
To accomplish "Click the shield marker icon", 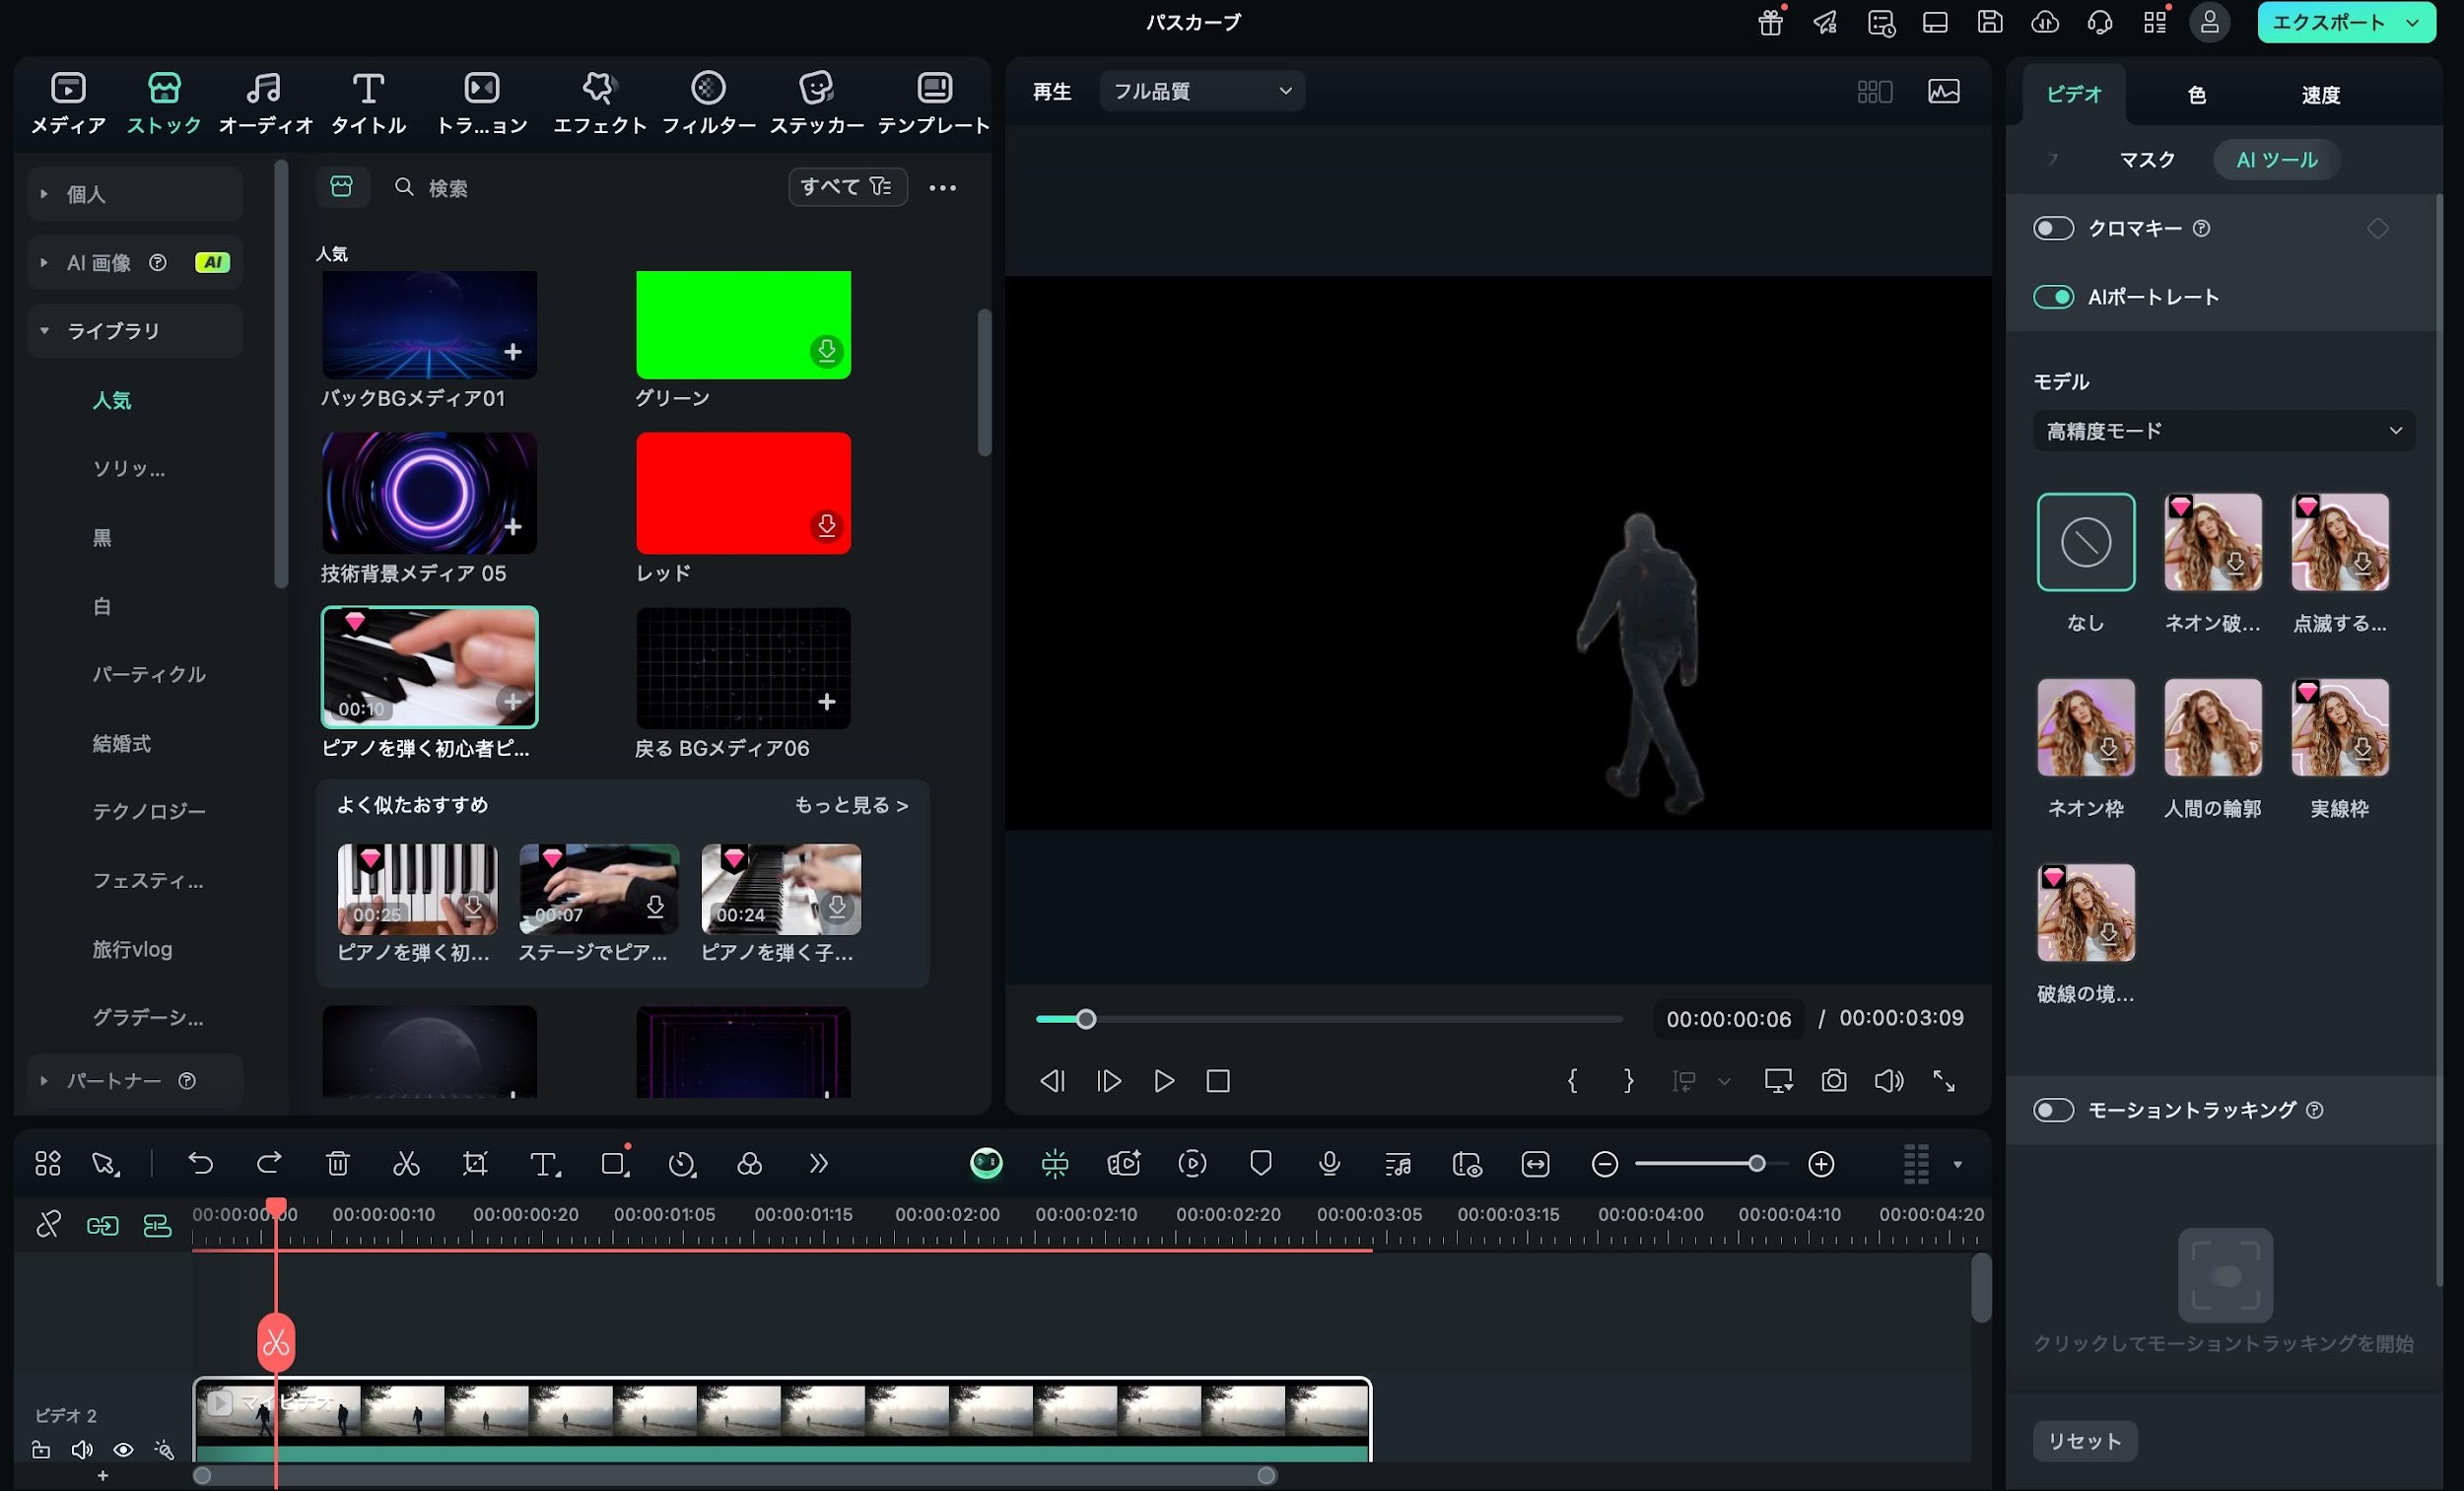I will (1261, 1163).
